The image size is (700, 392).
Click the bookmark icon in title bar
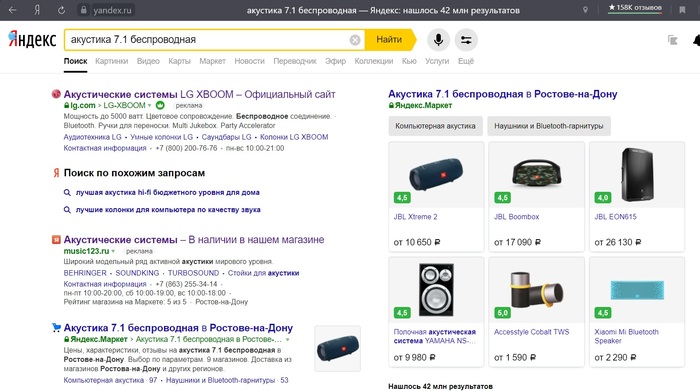682,10
